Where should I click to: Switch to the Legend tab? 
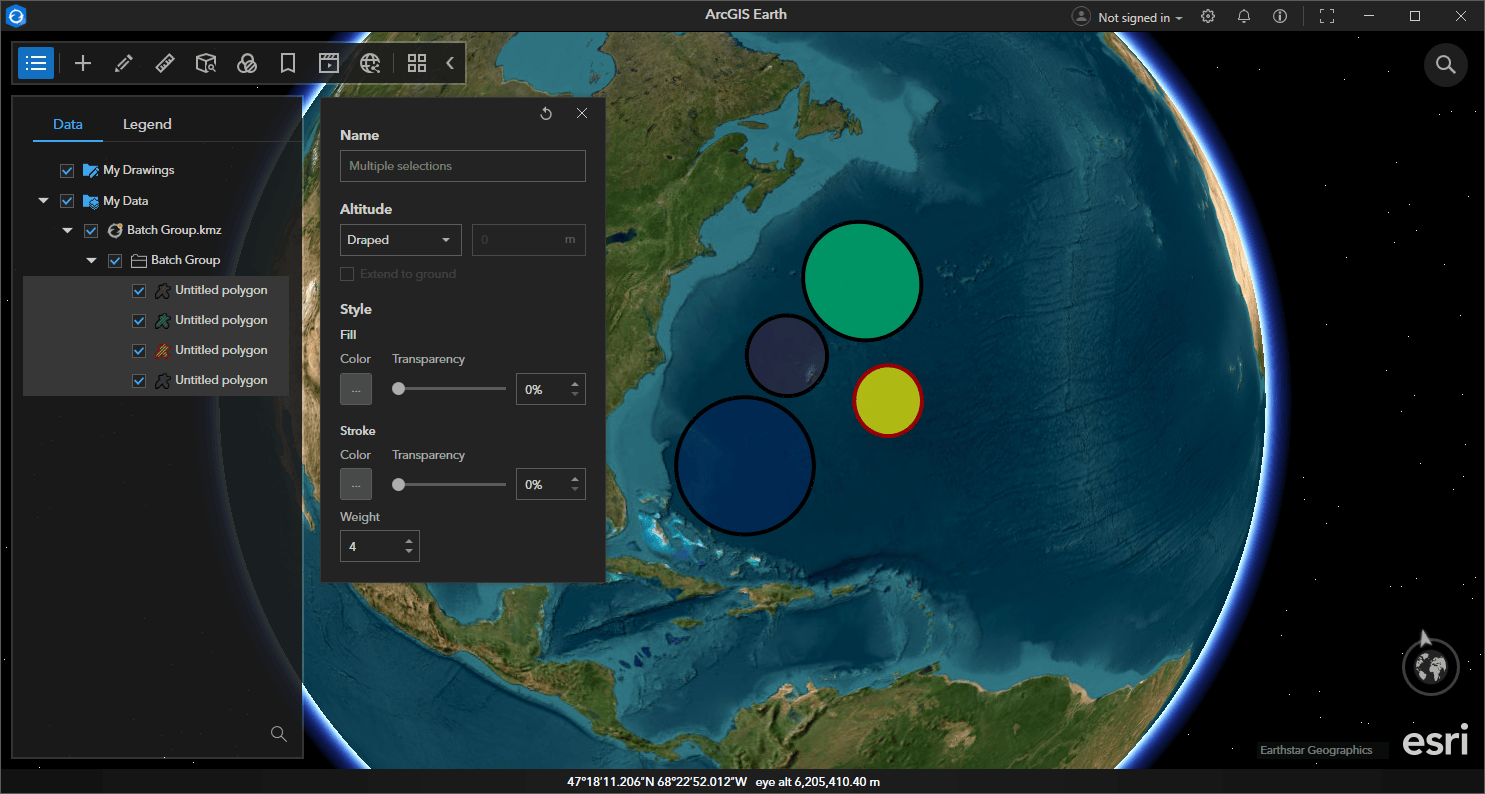click(x=147, y=124)
